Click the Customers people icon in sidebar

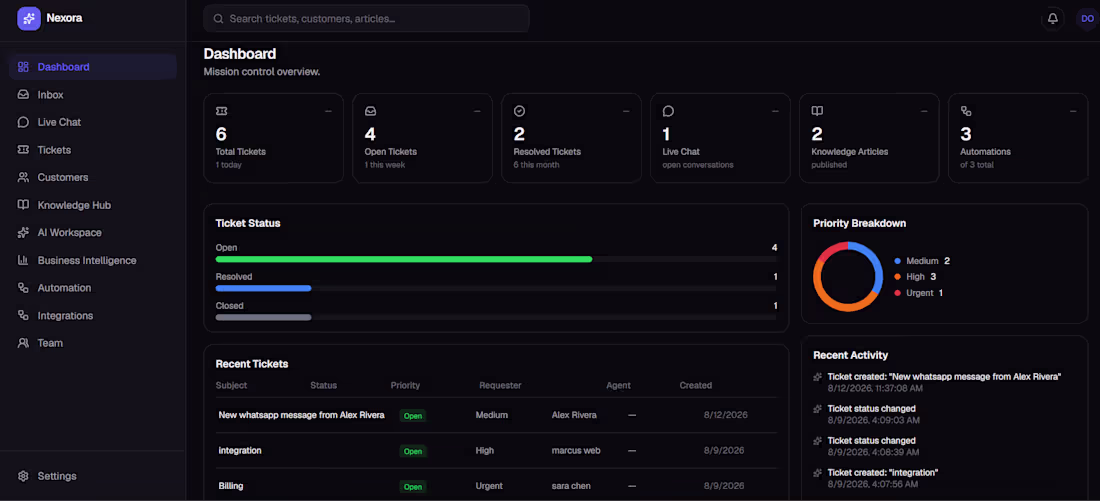23,178
